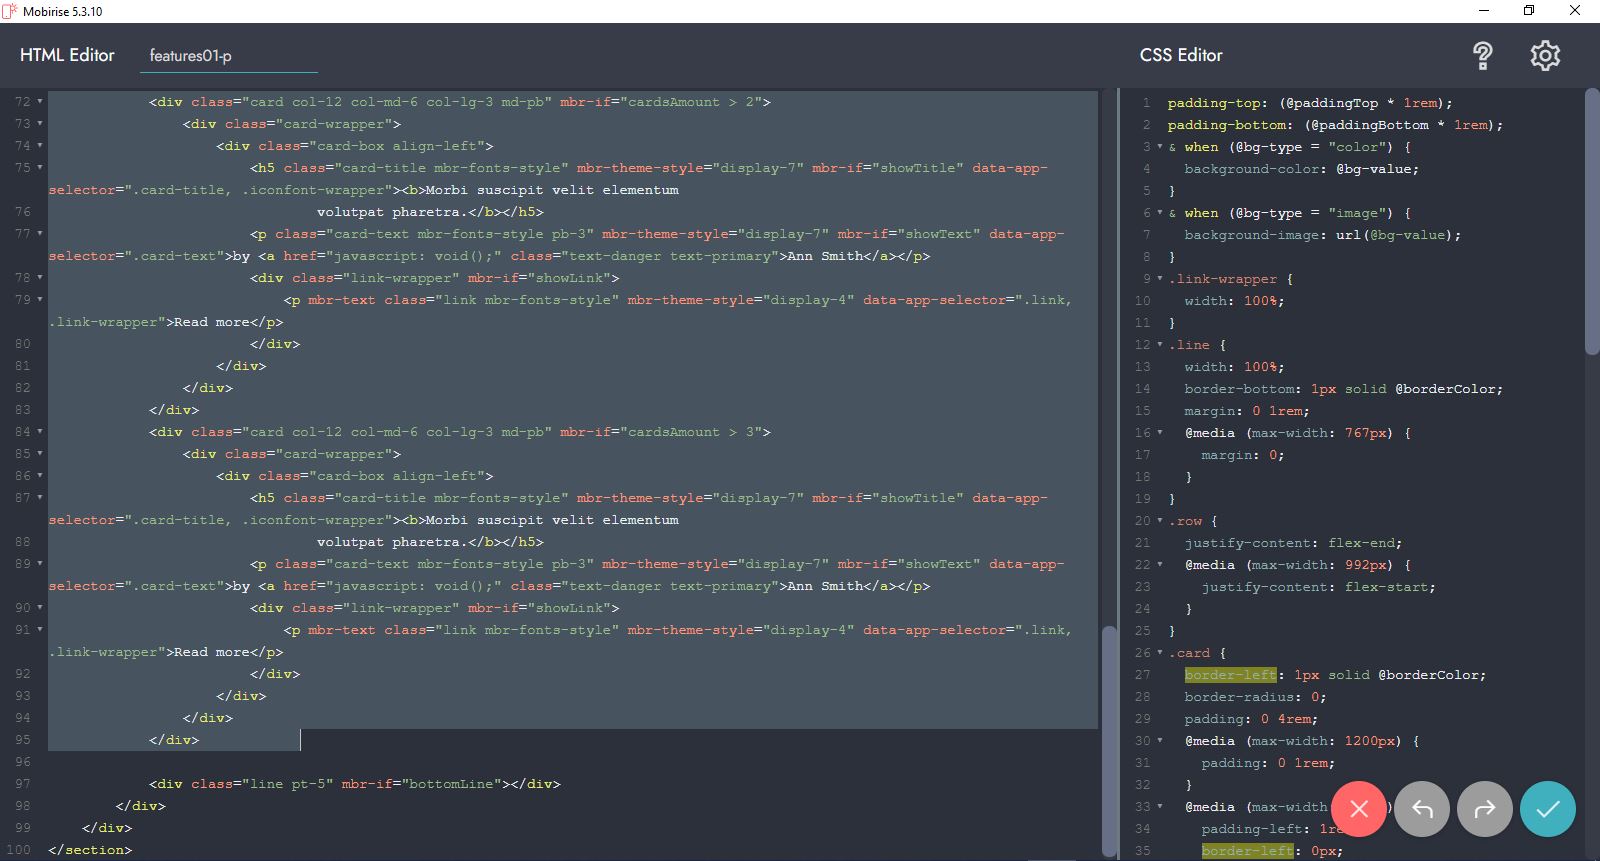Select the features01-p tab
Image resolution: width=1600 pixels, height=861 pixels.
click(x=191, y=56)
